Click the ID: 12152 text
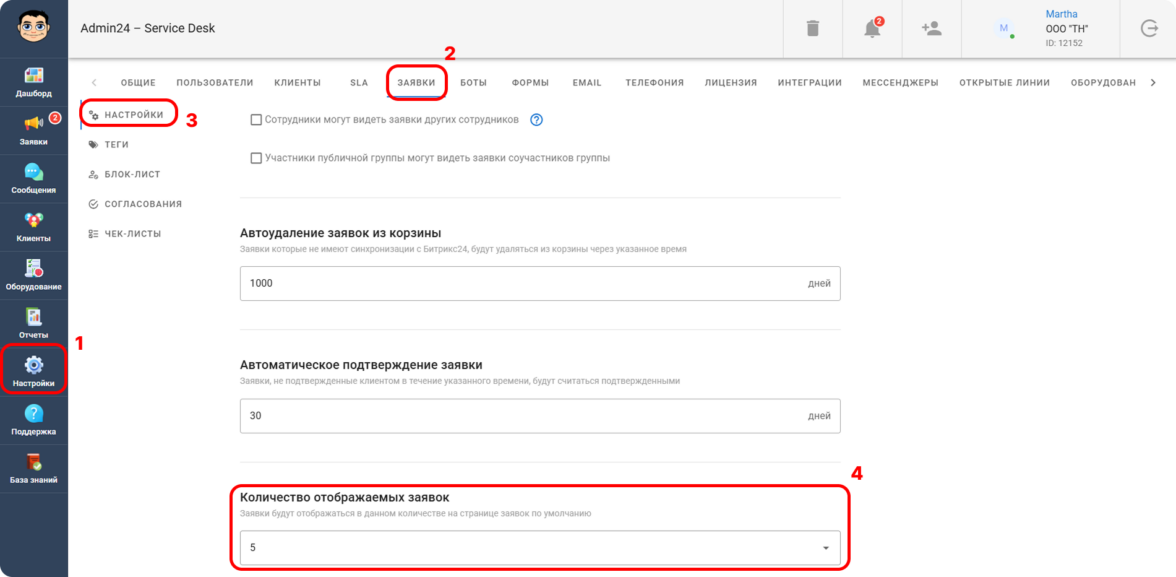This screenshot has height=577, width=1176. click(x=1064, y=43)
